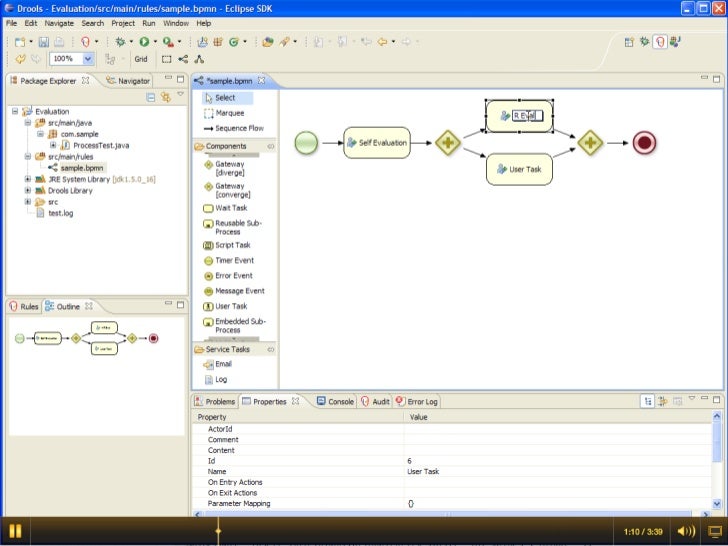Switch to the Console tab

point(335,402)
